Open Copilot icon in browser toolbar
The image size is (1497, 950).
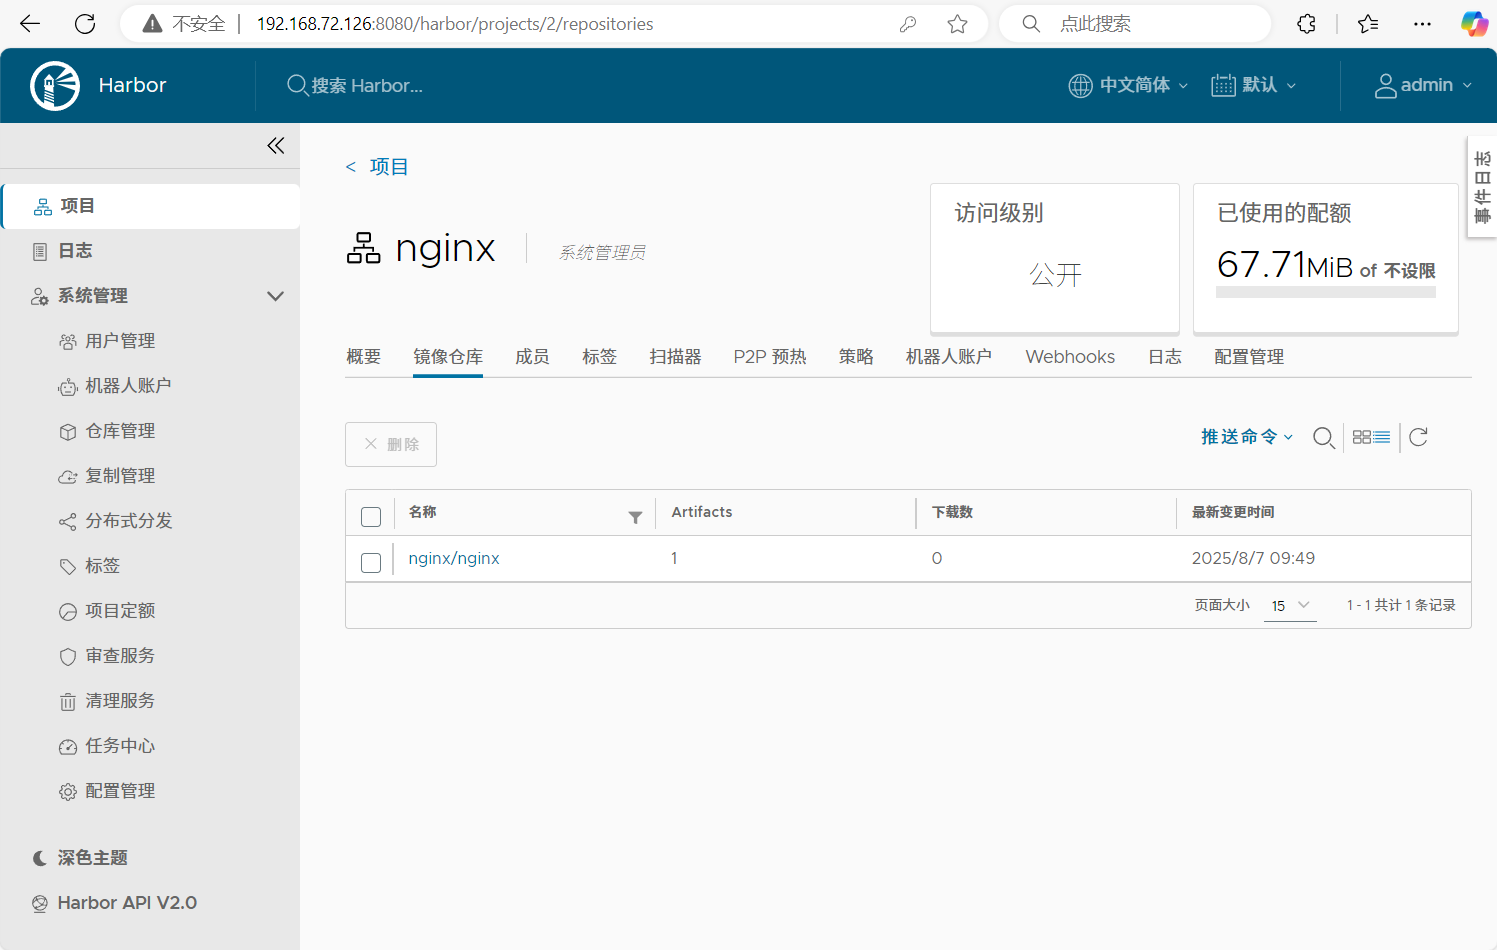coord(1474,24)
